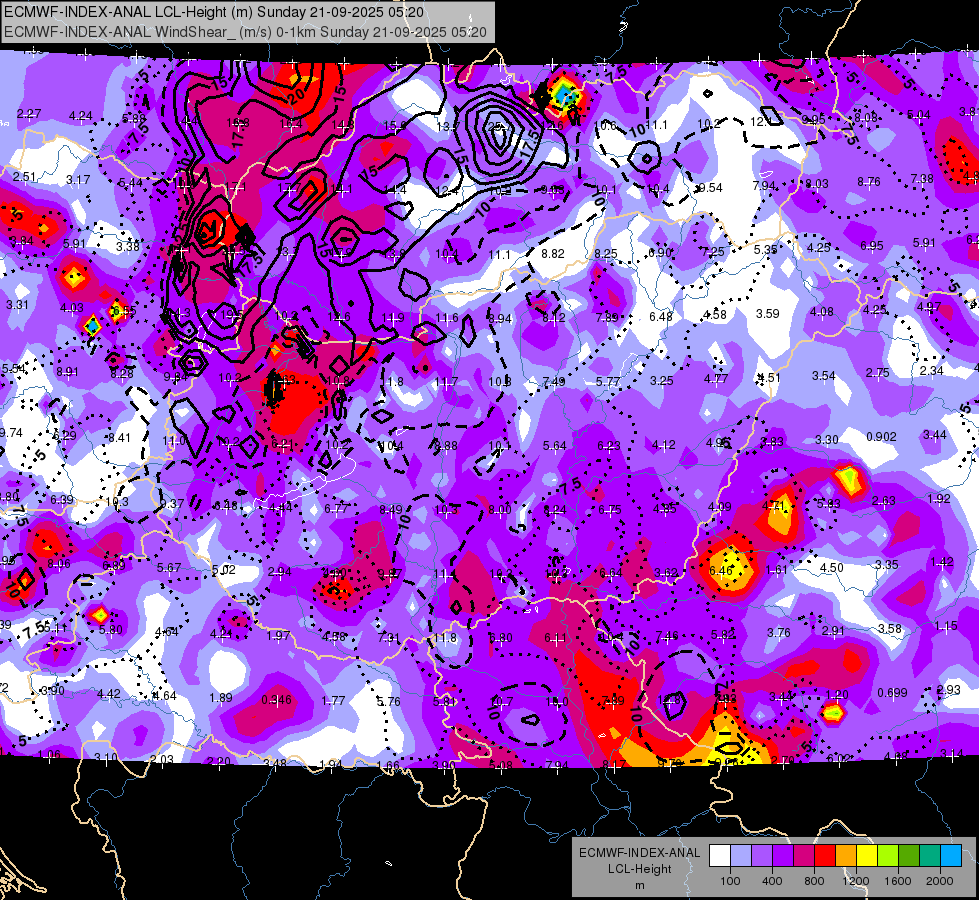Click the map value 3.30
The height and width of the screenshot is (900, 979).
827,440
